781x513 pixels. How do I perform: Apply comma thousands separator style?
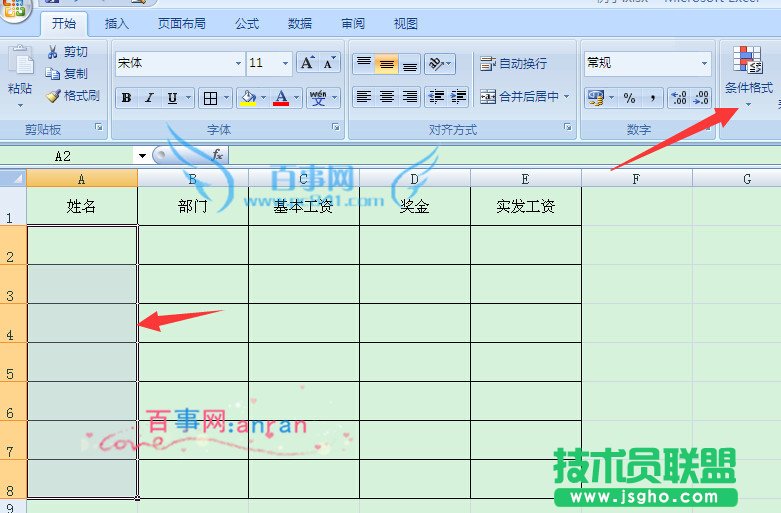652,98
